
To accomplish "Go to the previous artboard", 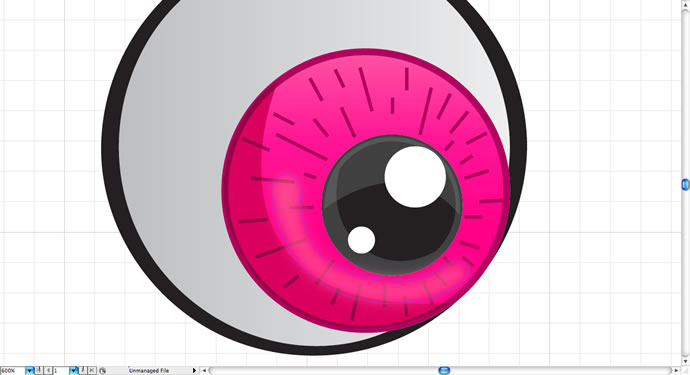I will click(48, 371).
